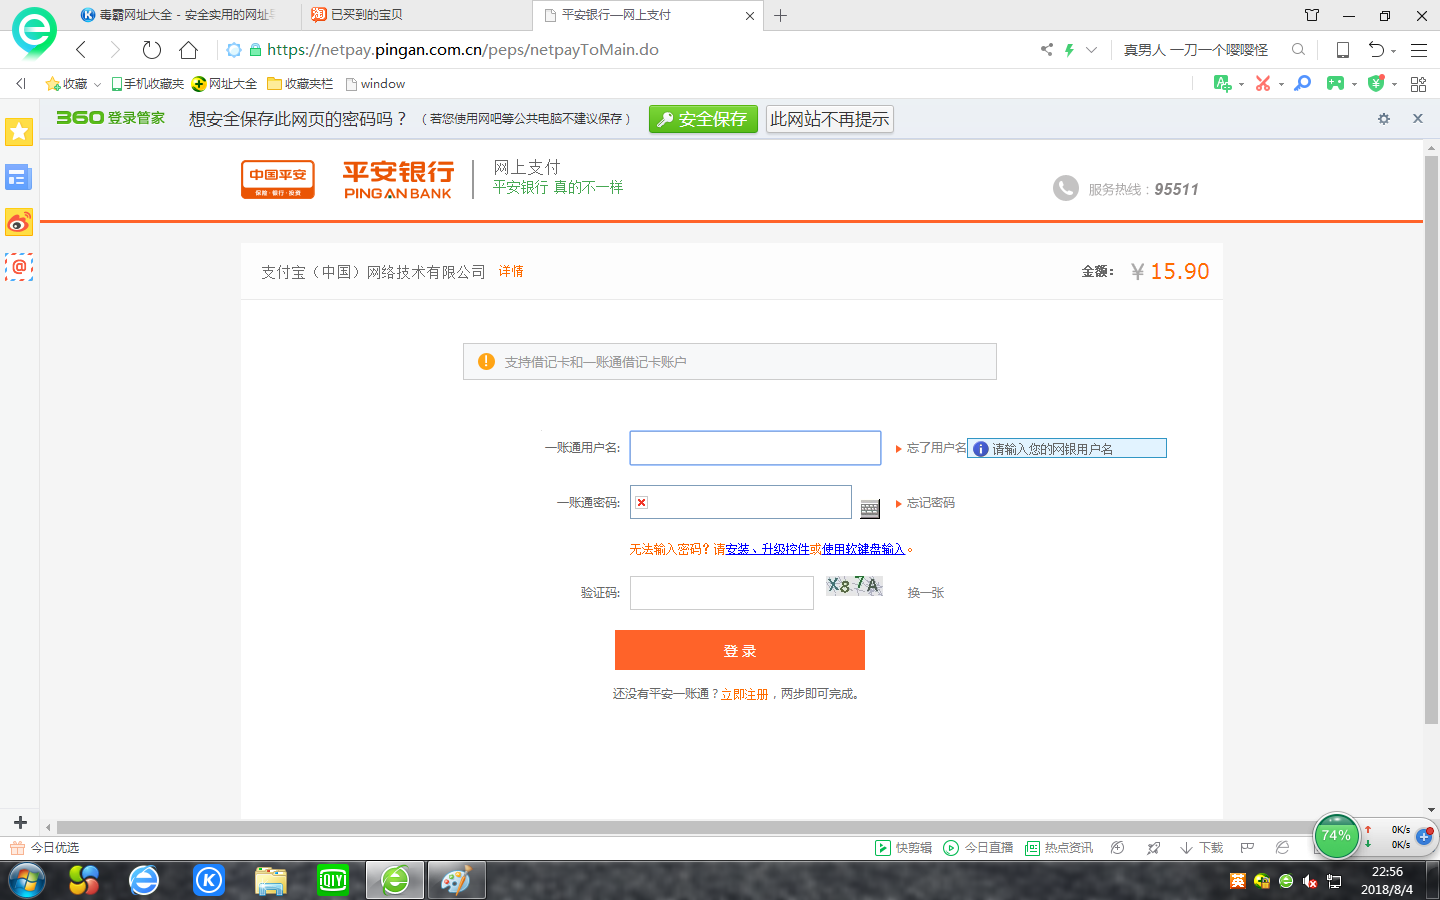
Task: Focus the 一账通用户名 input field
Action: click(x=755, y=448)
